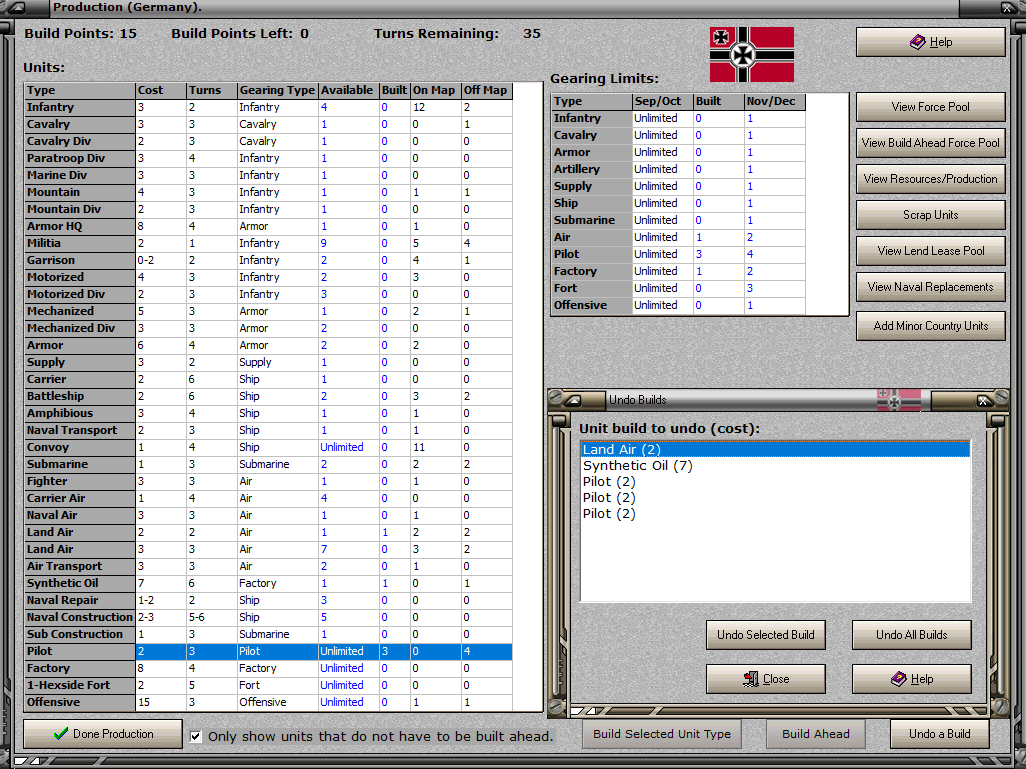The height and width of the screenshot is (769, 1026).
Task: Open View Force Pool
Action: (x=930, y=107)
